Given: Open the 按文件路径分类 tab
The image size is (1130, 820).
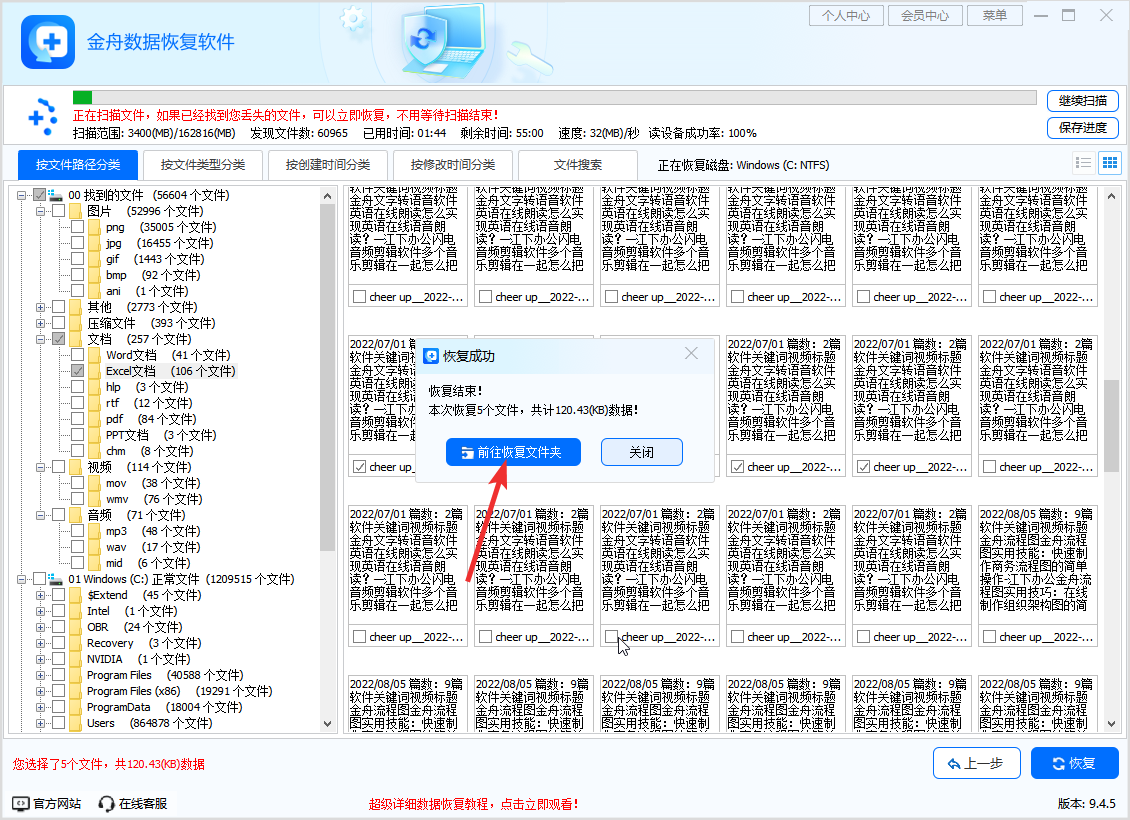Looking at the screenshot, I should click(78, 165).
